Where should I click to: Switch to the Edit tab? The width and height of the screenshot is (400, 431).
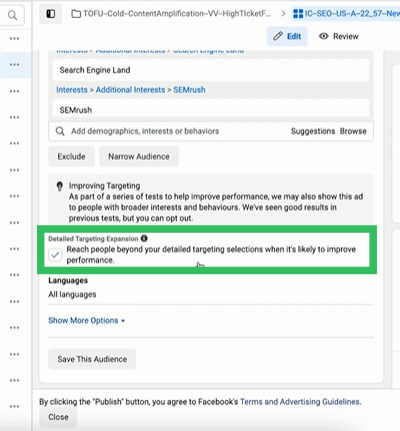click(x=287, y=36)
